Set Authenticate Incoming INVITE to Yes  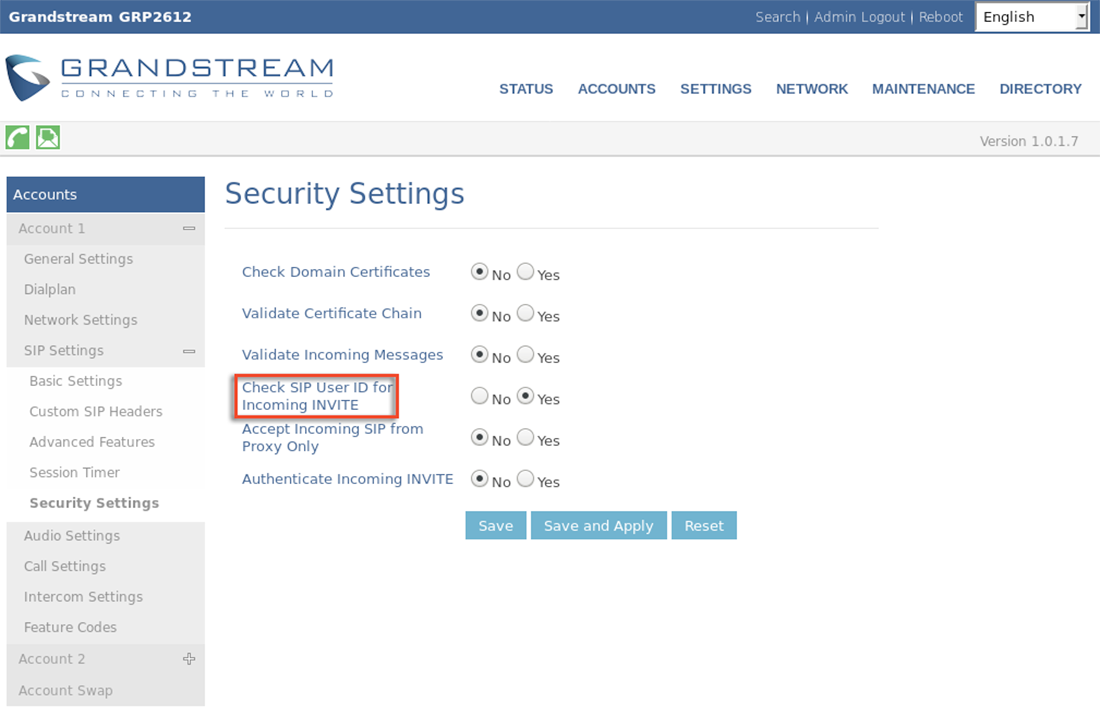[x=525, y=478]
